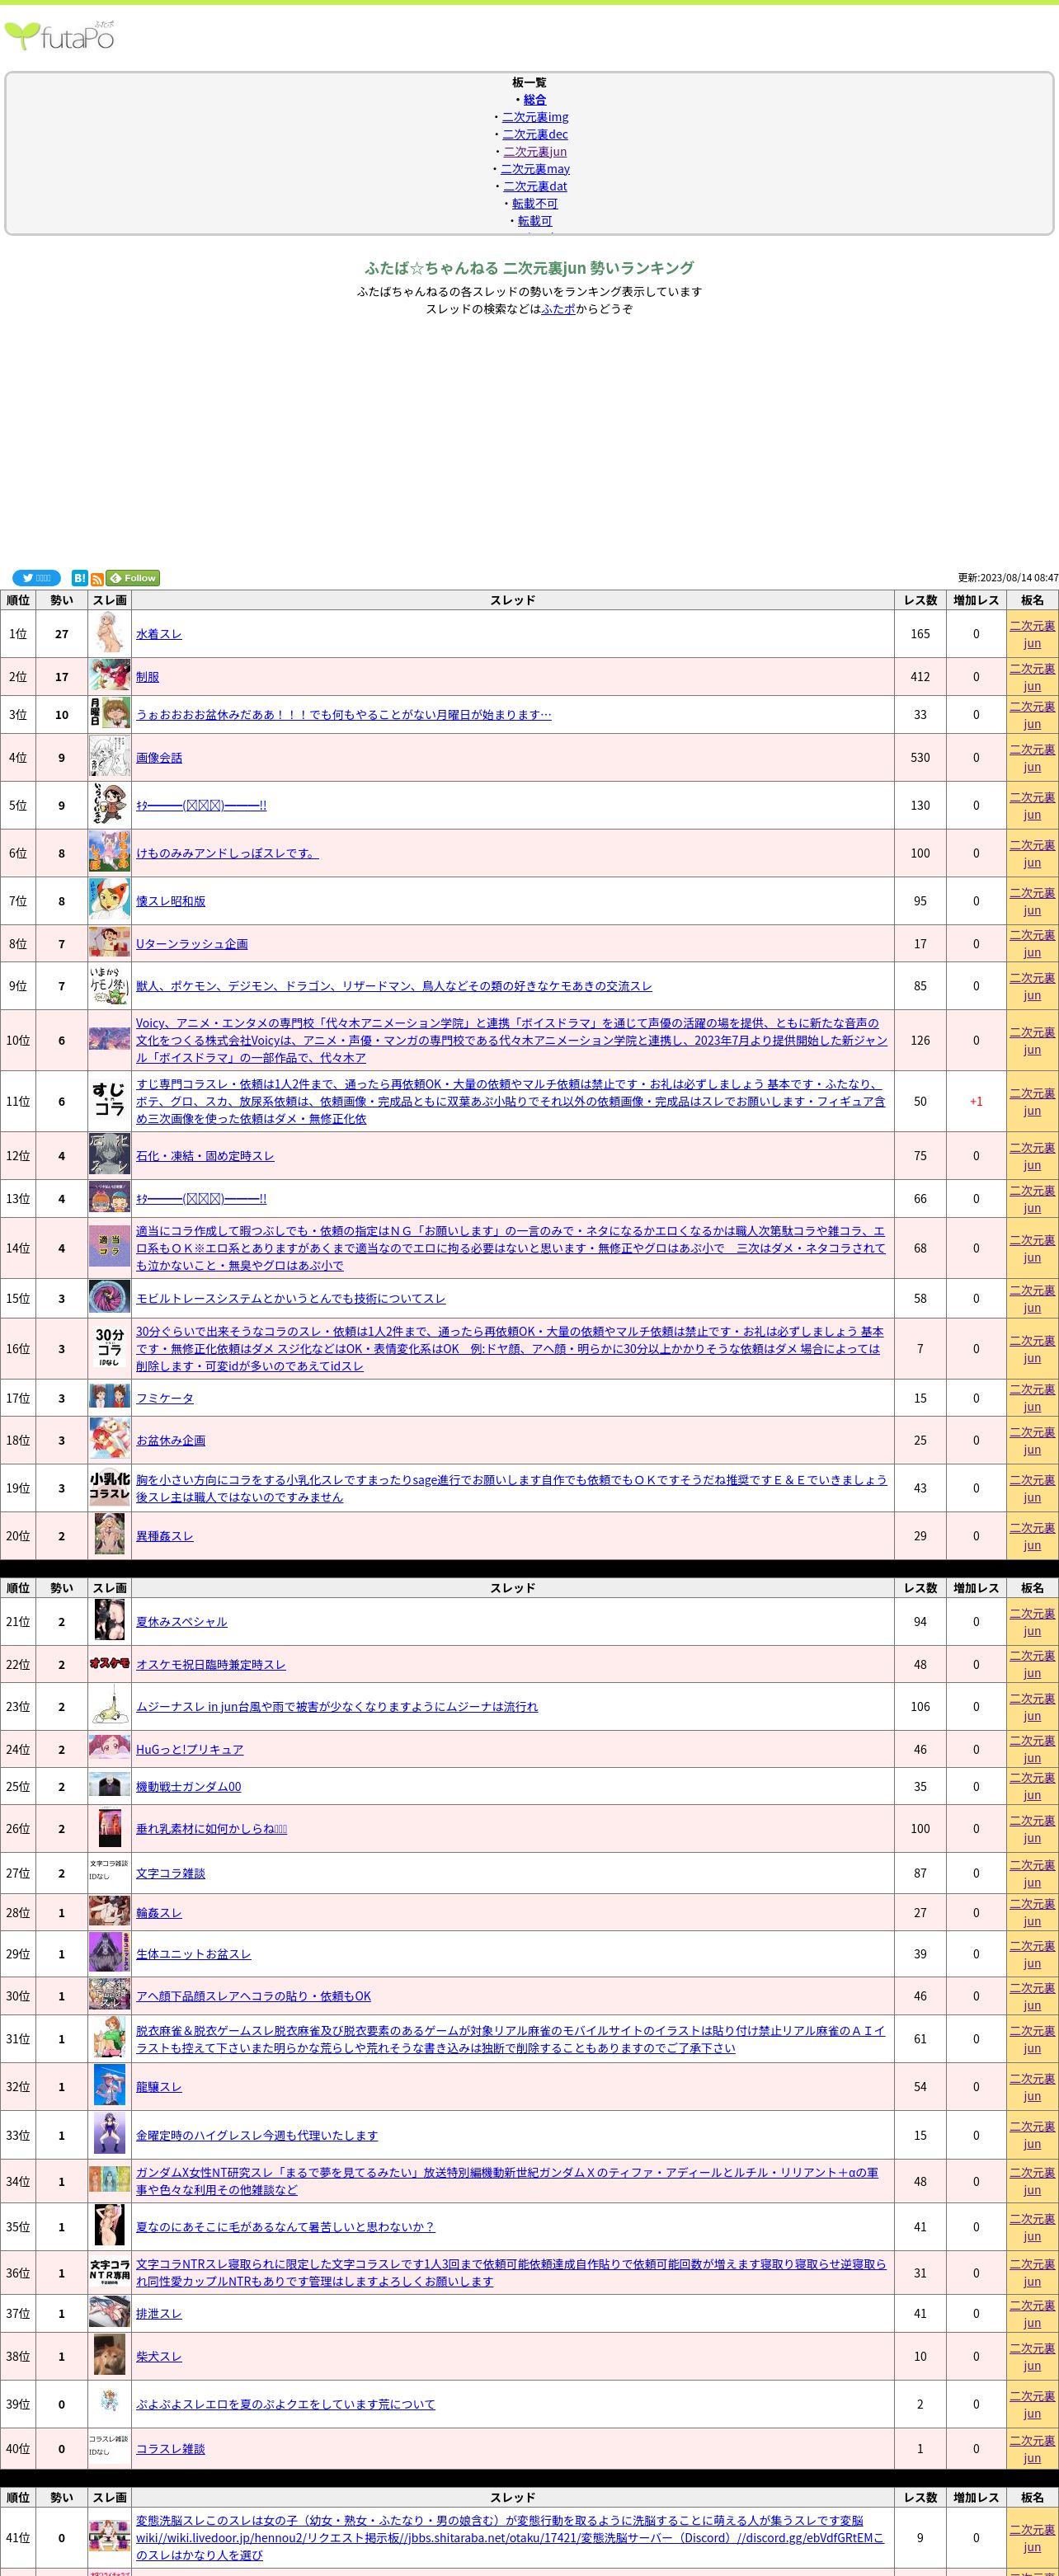The width and height of the screenshot is (1059, 2576).
Task: Open the モビルトレースシステム thread link
Action: 291,1299
